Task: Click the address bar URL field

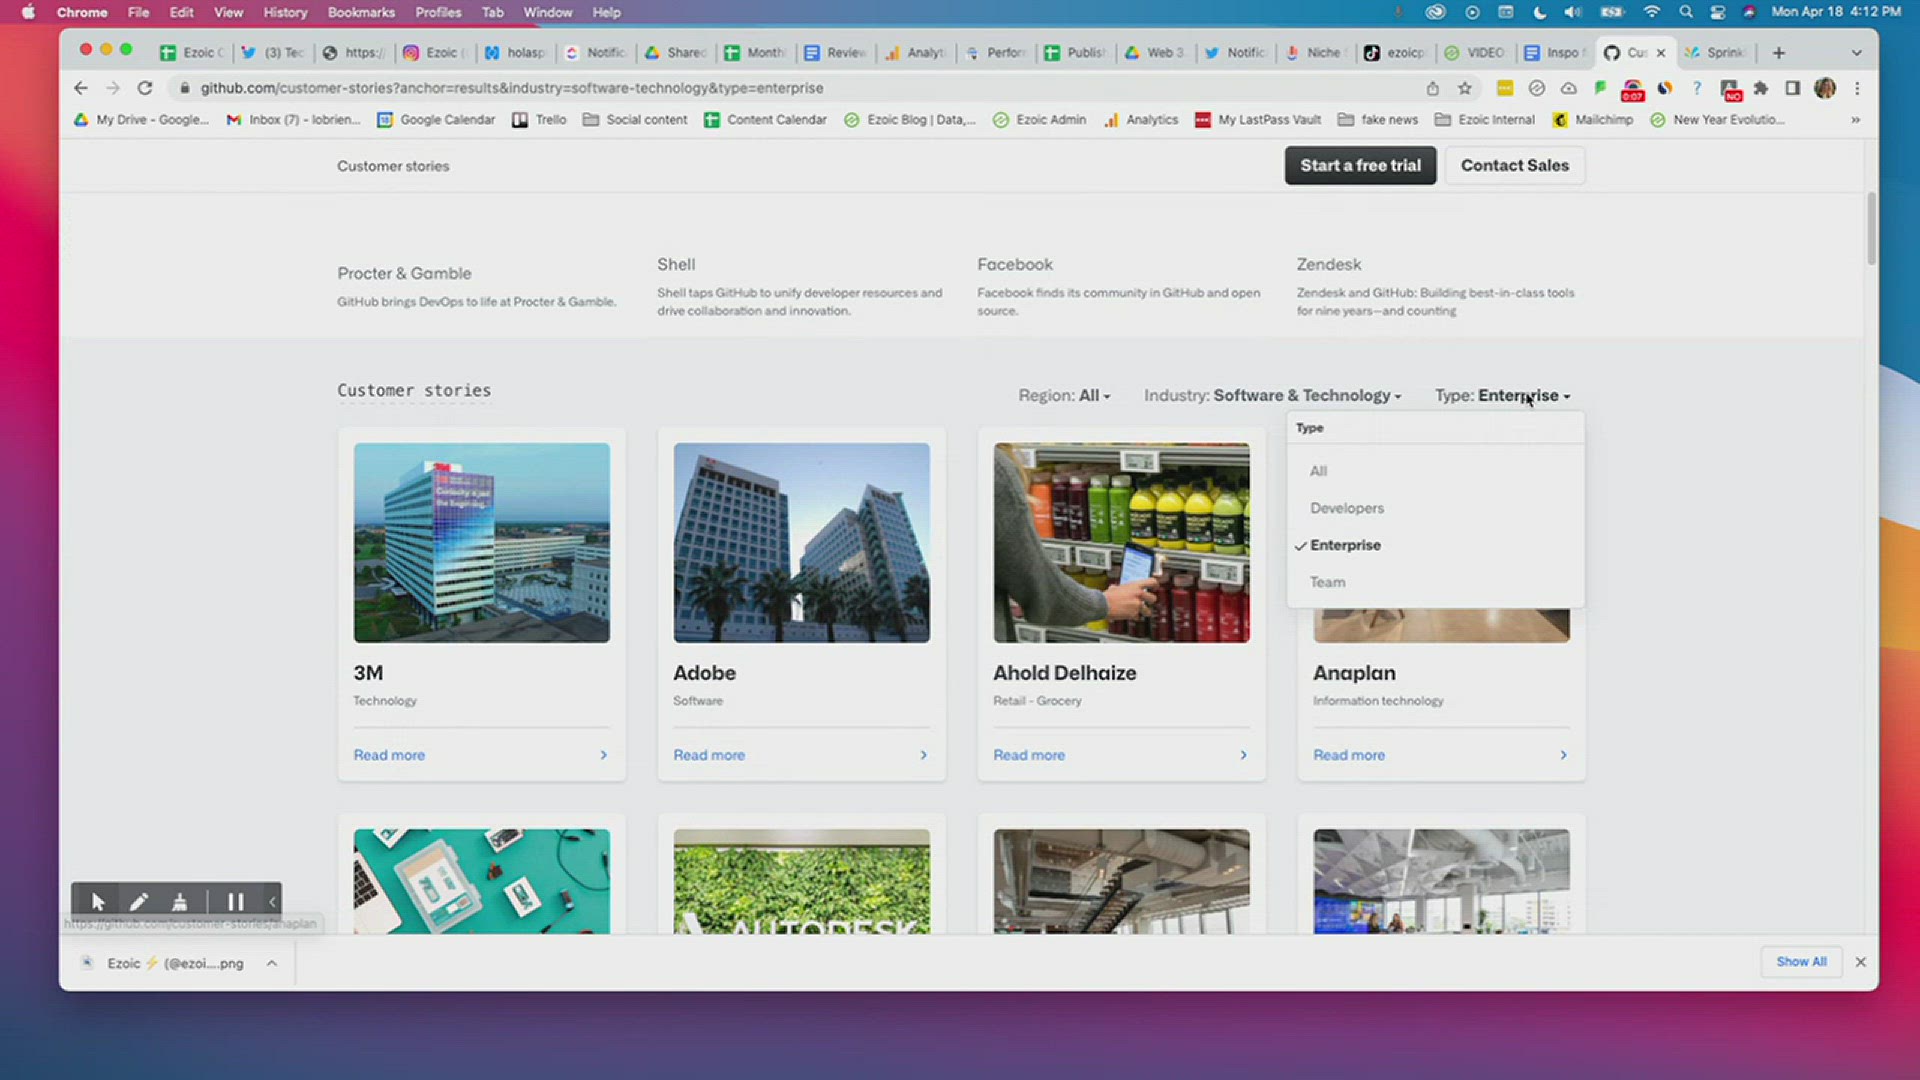Action: tap(800, 88)
